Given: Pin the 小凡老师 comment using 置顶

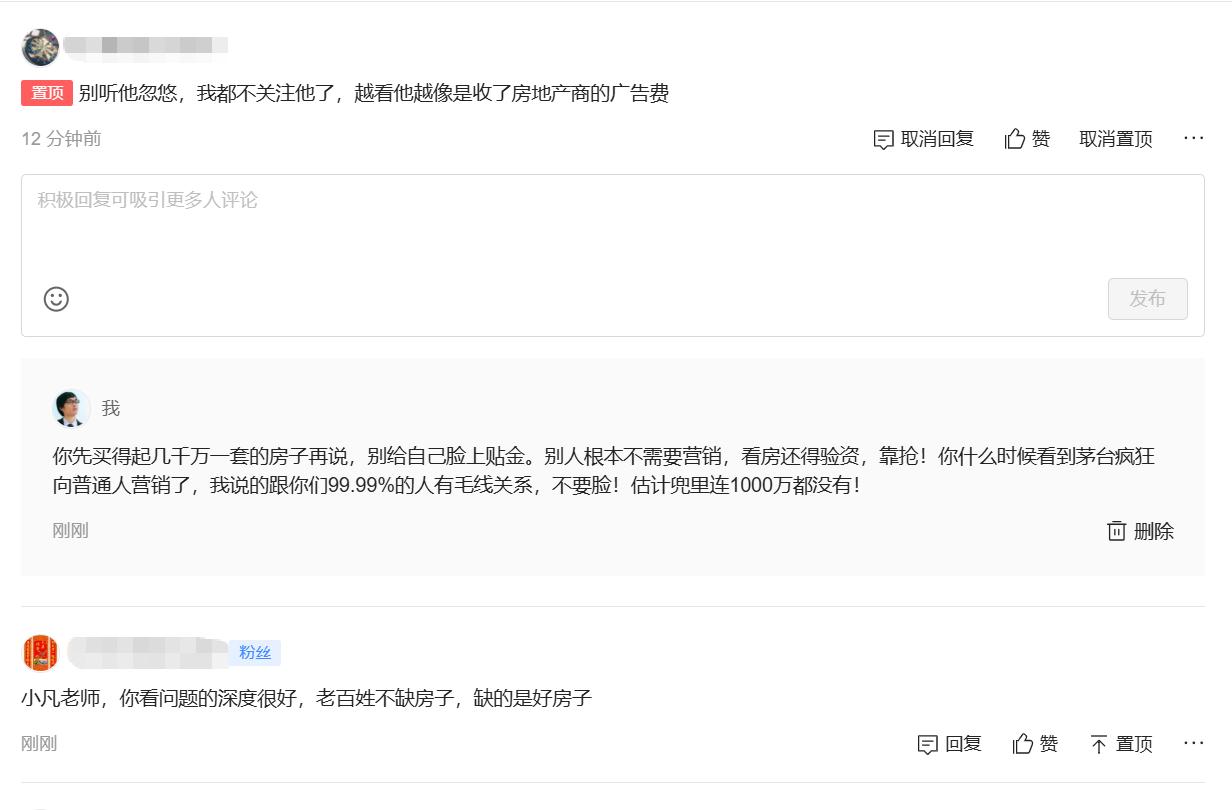Looking at the screenshot, I should coord(1121,744).
